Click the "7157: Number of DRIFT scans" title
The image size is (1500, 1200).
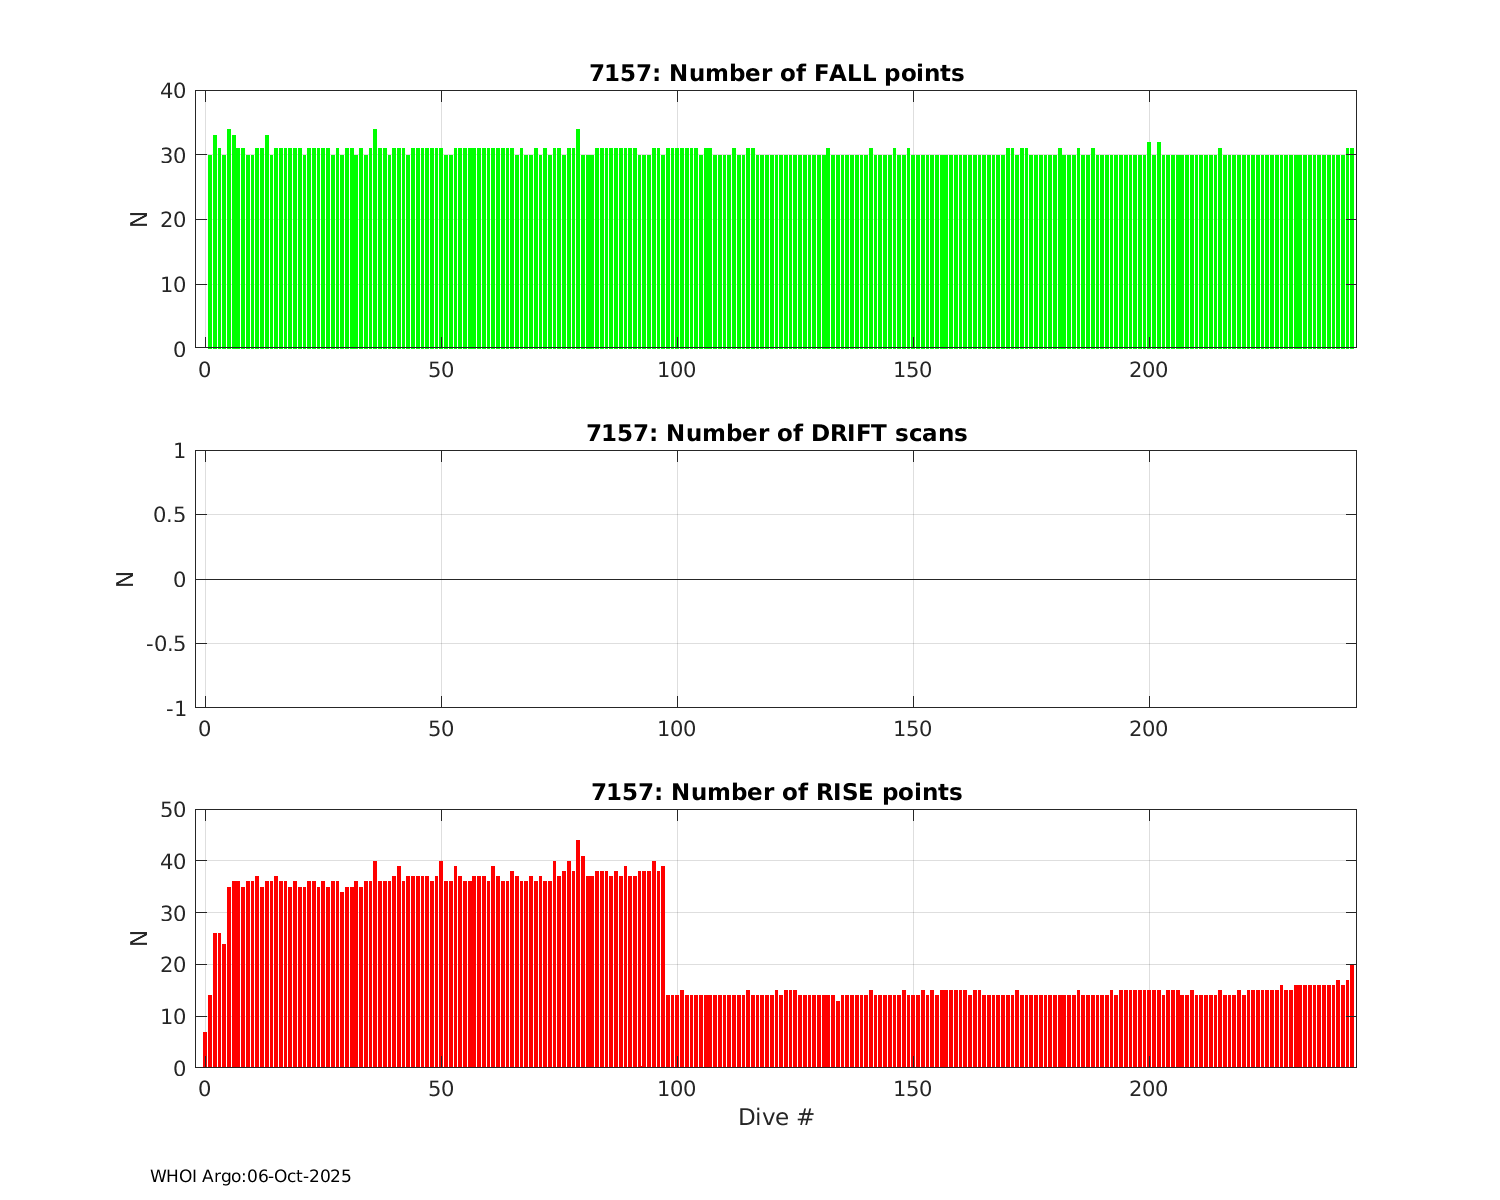point(776,433)
